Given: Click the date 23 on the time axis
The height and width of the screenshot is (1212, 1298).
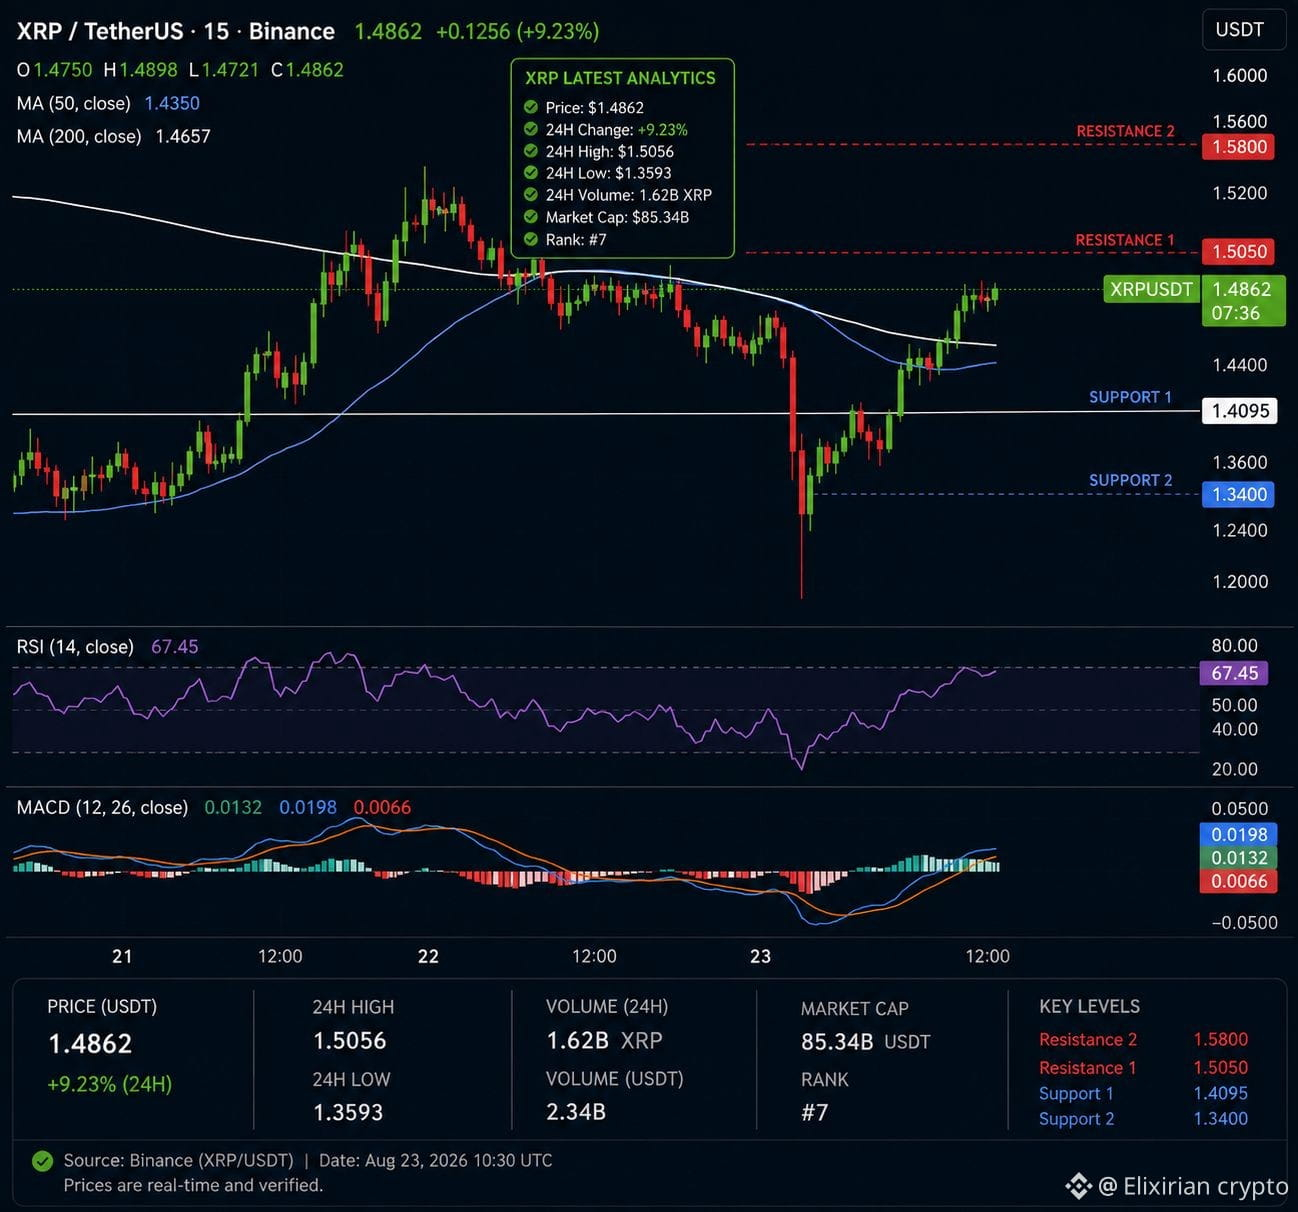Looking at the screenshot, I should 760,956.
